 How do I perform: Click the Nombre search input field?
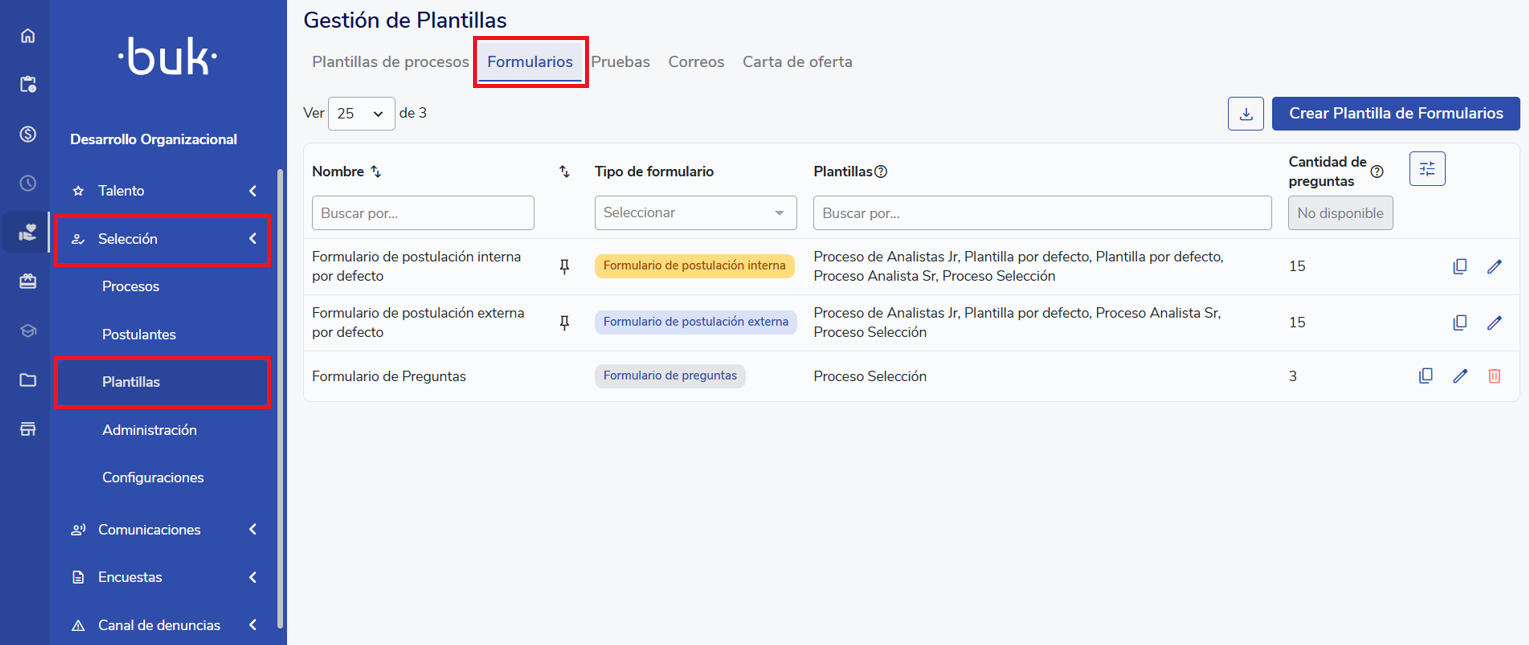pyautogui.click(x=423, y=213)
